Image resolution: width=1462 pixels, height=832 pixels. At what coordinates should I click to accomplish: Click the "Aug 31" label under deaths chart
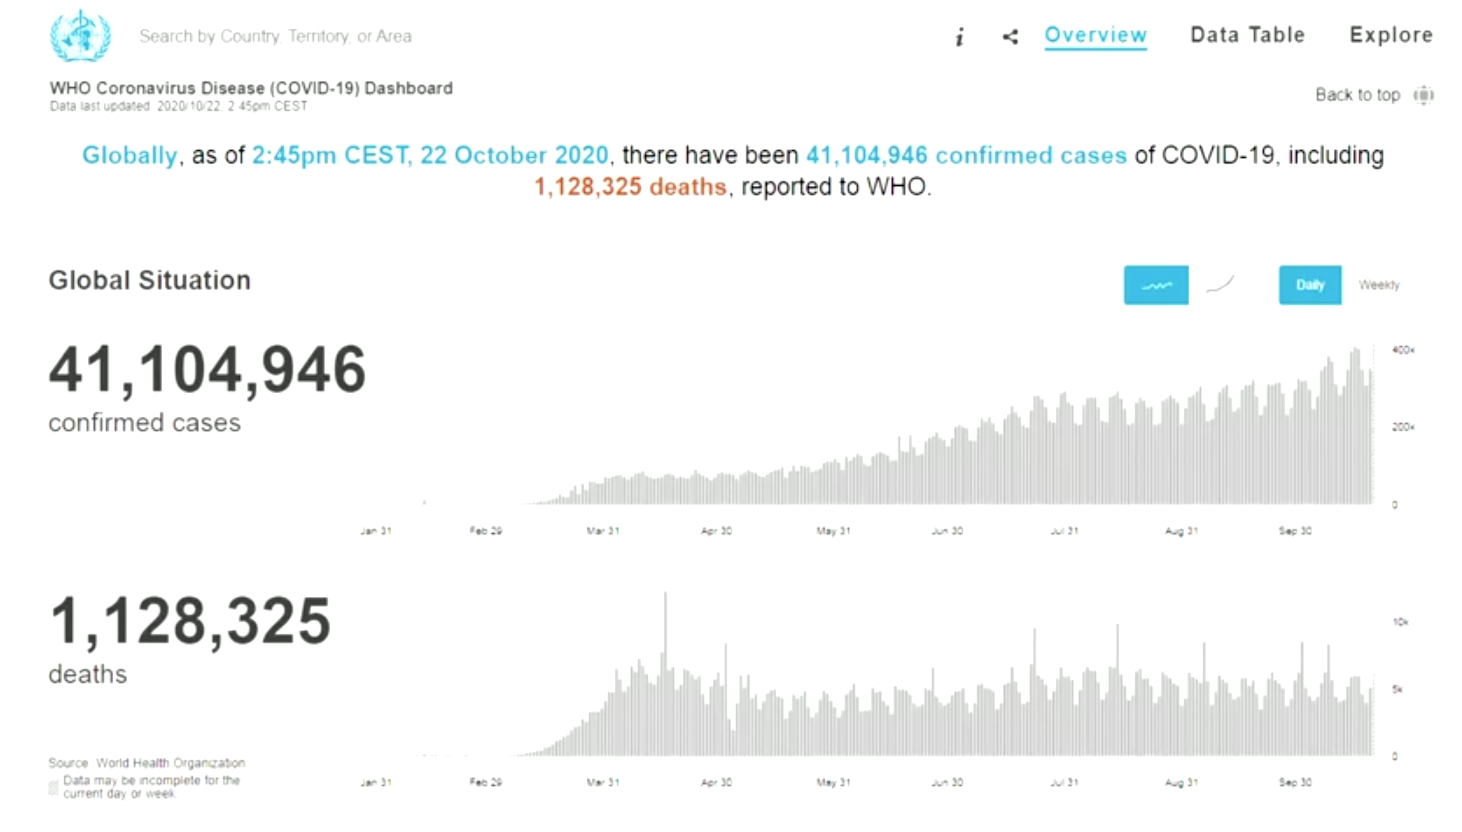tap(1181, 783)
